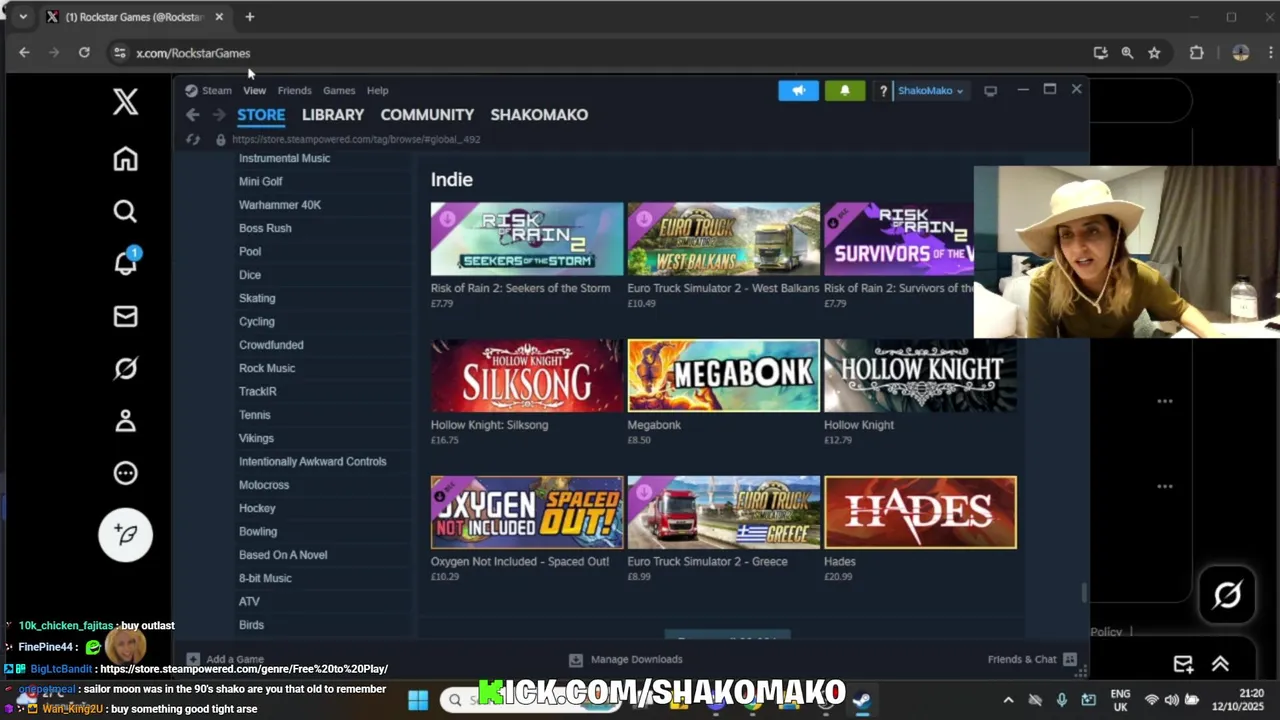Viewport: 1280px width, 720px height.
Task: Select 8-bit Music tag
Action: click(265, 579)
